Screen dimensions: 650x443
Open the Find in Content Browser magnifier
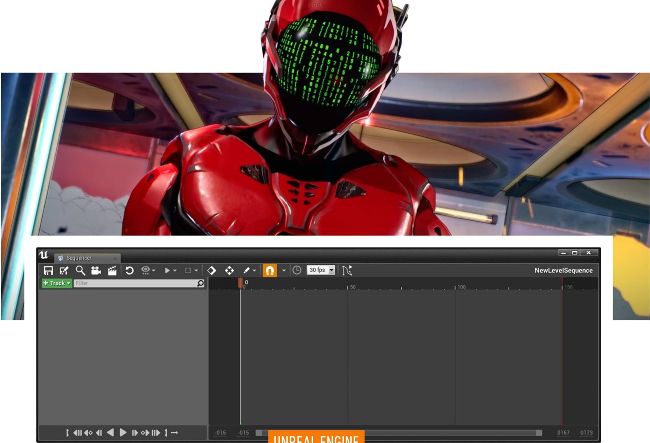pyautogui.click(x=80, y=270)
